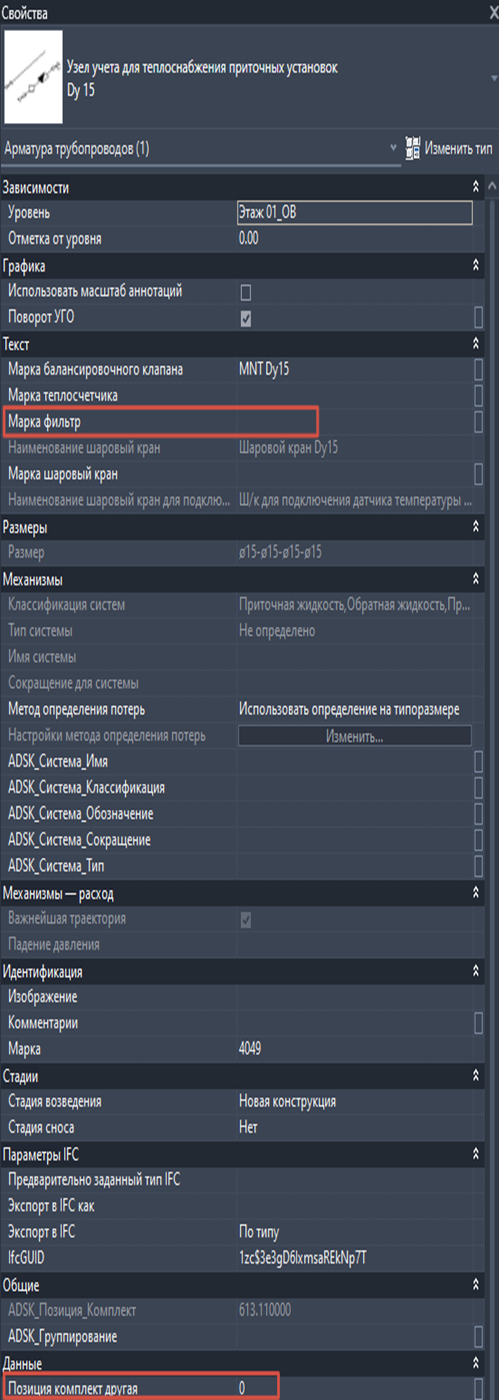Click the Изменить... pressure loss settings button
Screen dimensions: 499x1400
click(354, 736)
